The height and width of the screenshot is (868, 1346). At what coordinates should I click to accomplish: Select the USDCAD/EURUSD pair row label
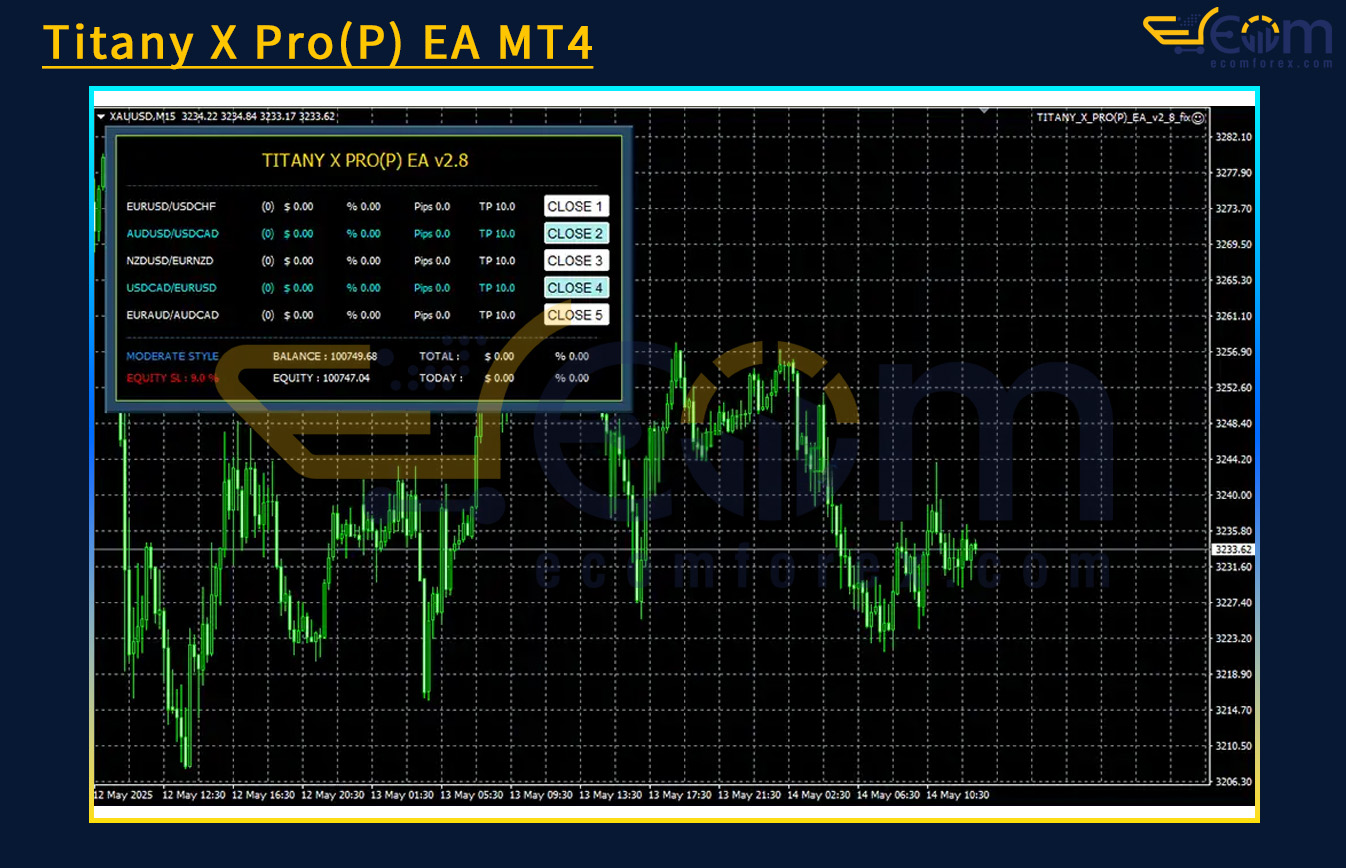171,288
